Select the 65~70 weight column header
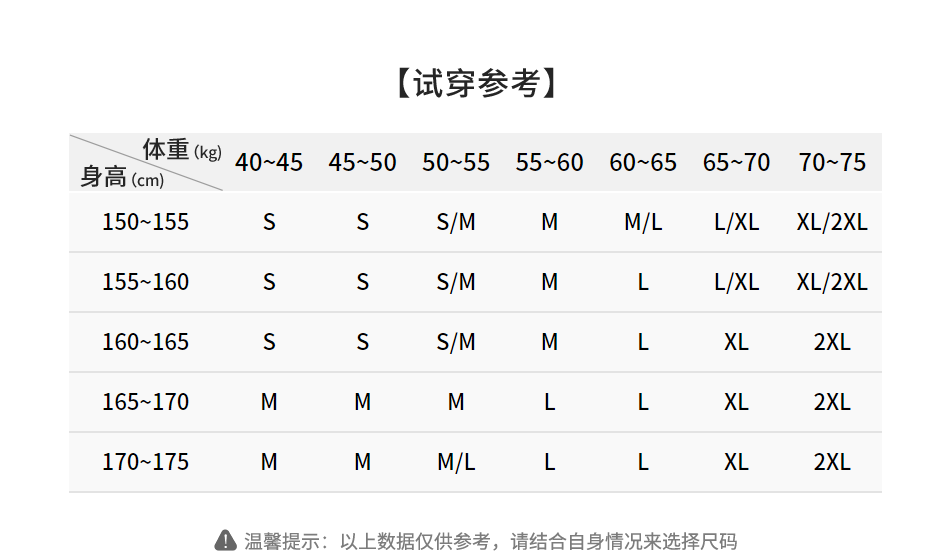 (736, 162)
